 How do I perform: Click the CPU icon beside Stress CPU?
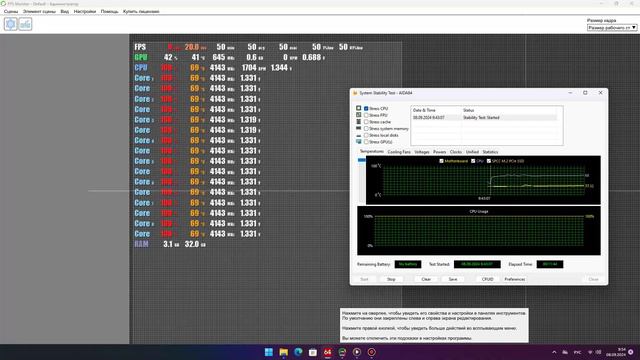pyautogui.click(x=358, y=108)
